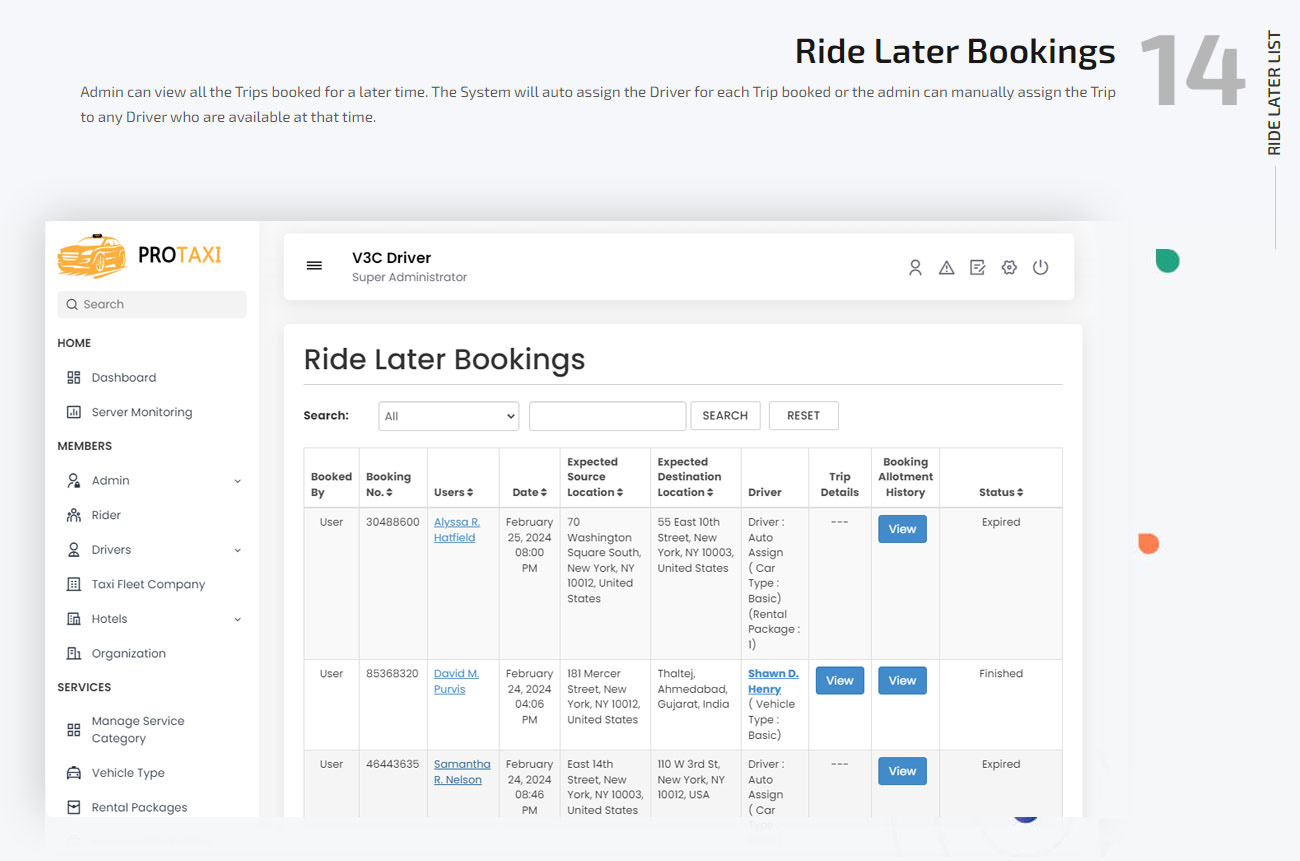Screen dimensions: 1300x861
Task: Click the profile icon in the header
Action: tap(915, 267)
